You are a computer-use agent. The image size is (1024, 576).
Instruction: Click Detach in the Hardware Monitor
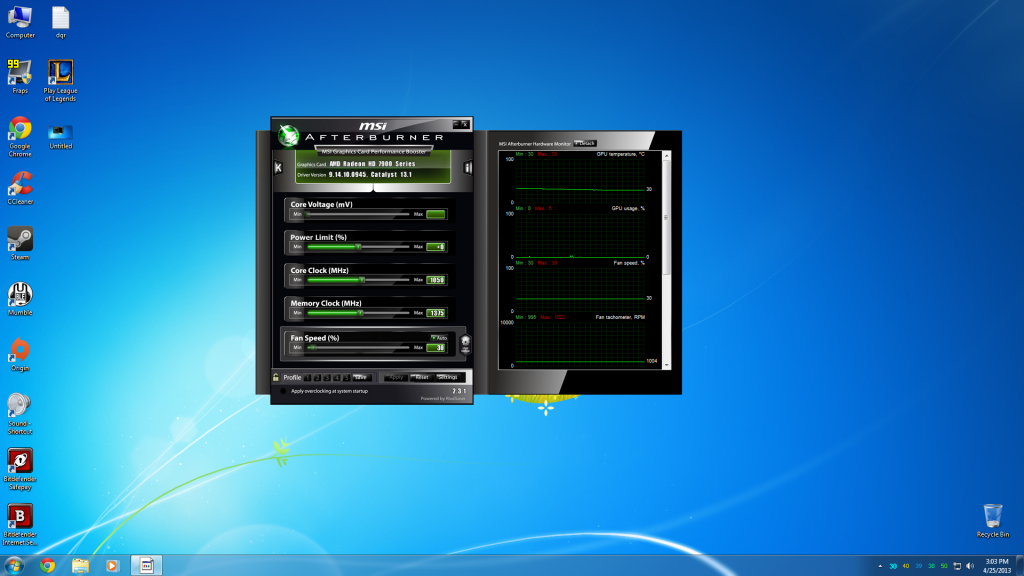point(585,143)
